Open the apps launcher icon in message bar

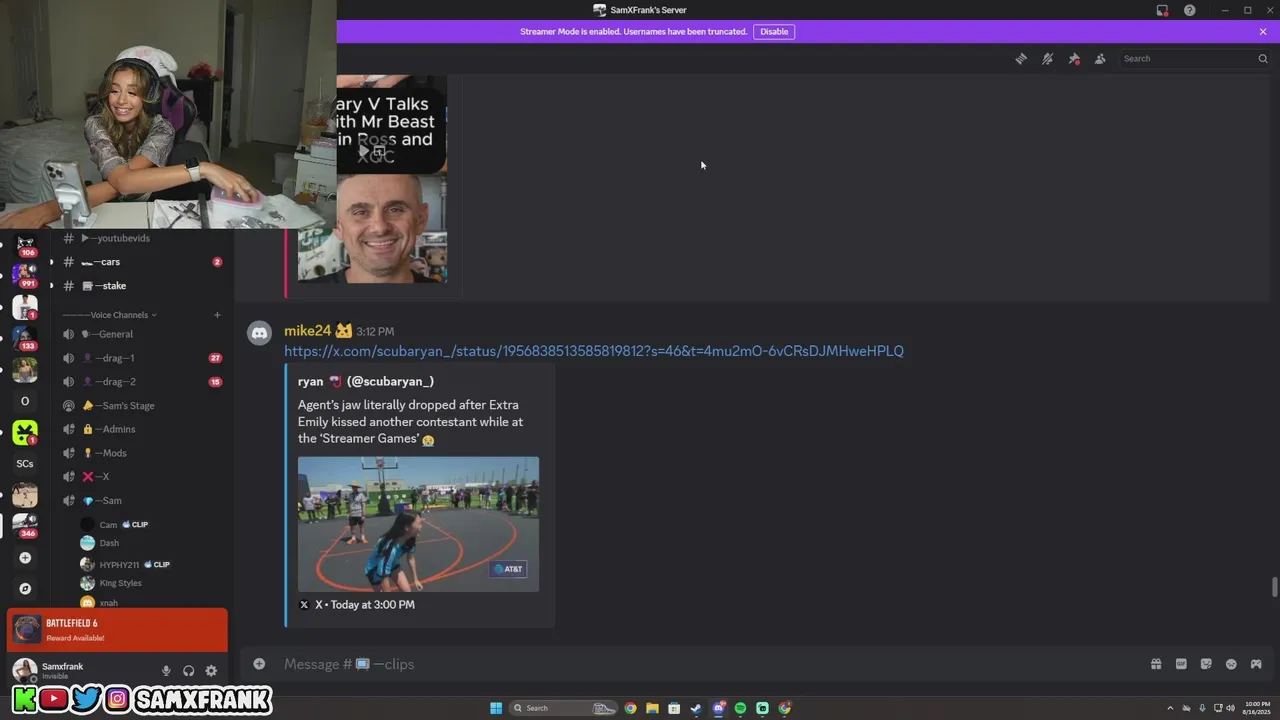1256,664
